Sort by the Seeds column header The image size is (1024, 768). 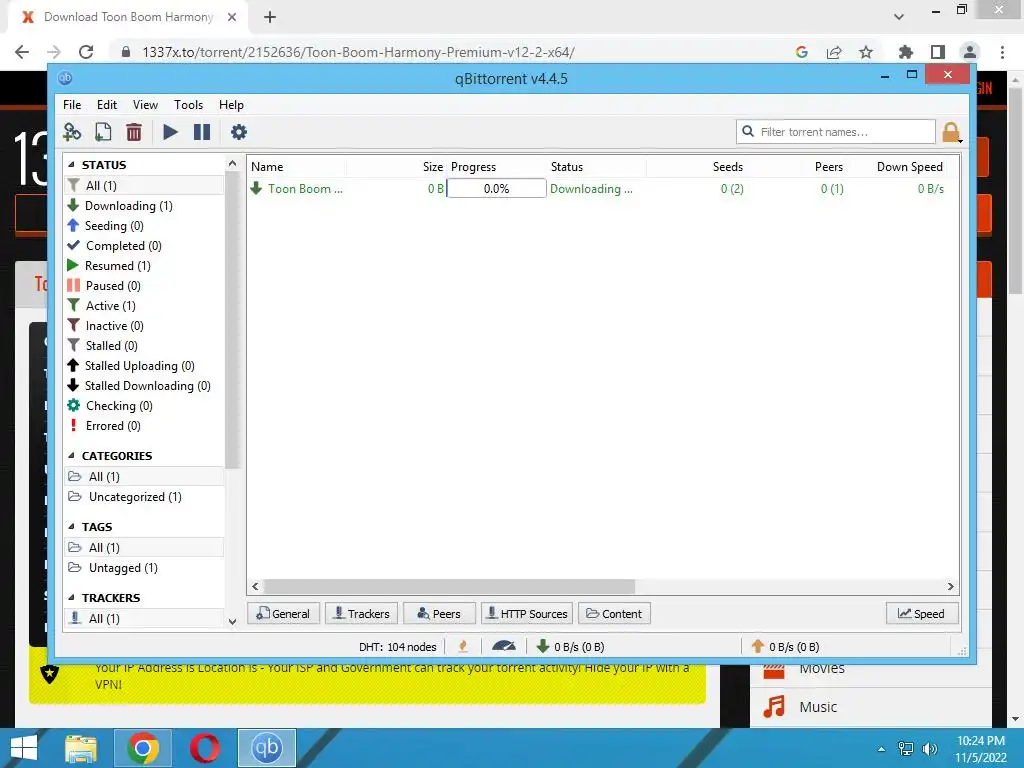pyautogui.click(x=696, y=167)
